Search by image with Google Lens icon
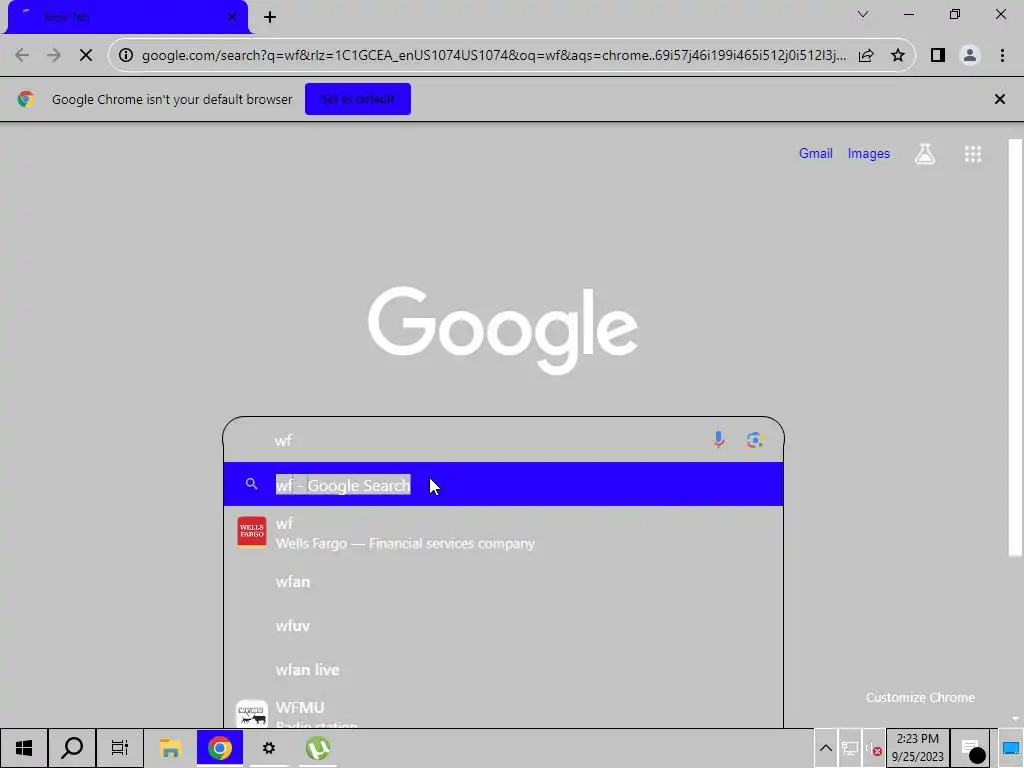Viewport: 1024px width, 768px height. pyautogui.click(x=755, y=440)
